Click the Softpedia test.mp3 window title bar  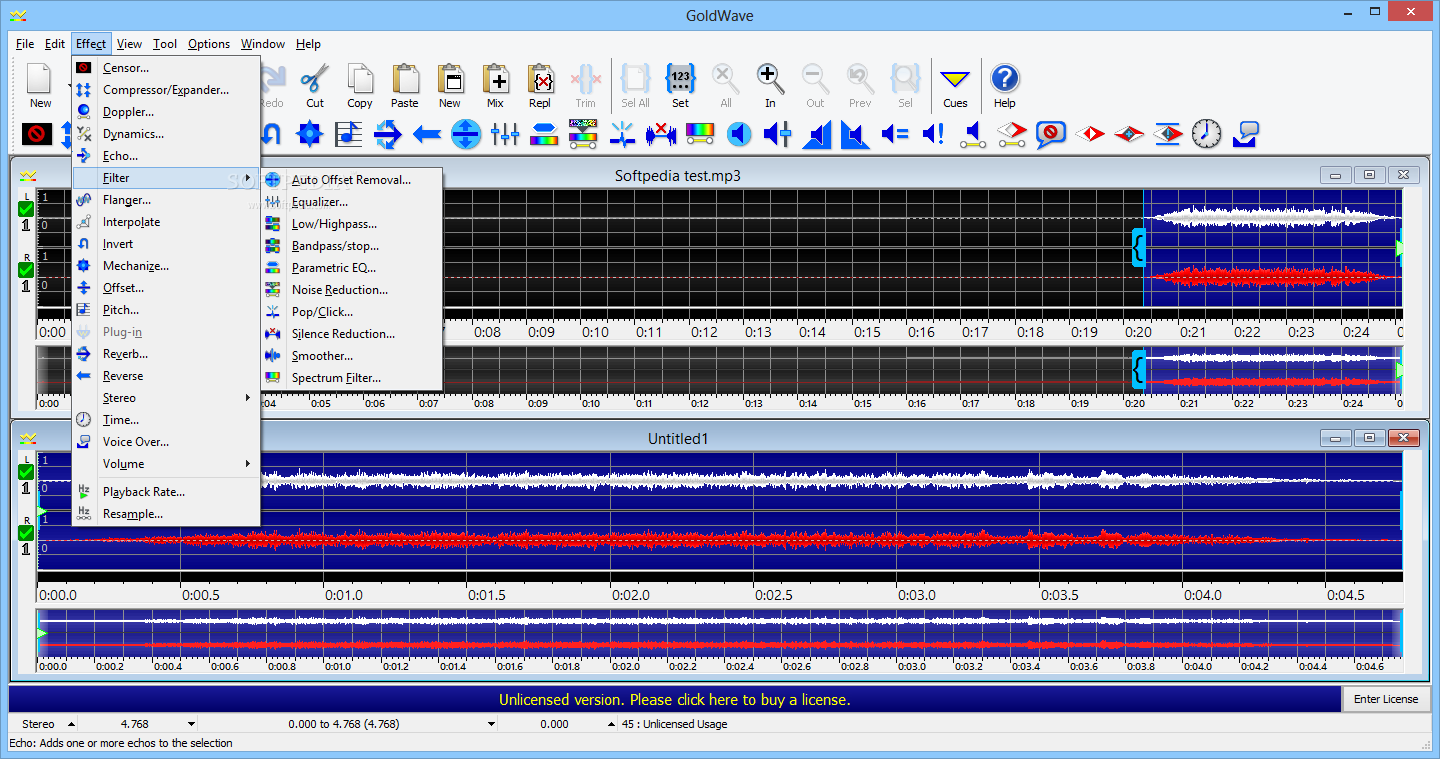coord(677,176)
